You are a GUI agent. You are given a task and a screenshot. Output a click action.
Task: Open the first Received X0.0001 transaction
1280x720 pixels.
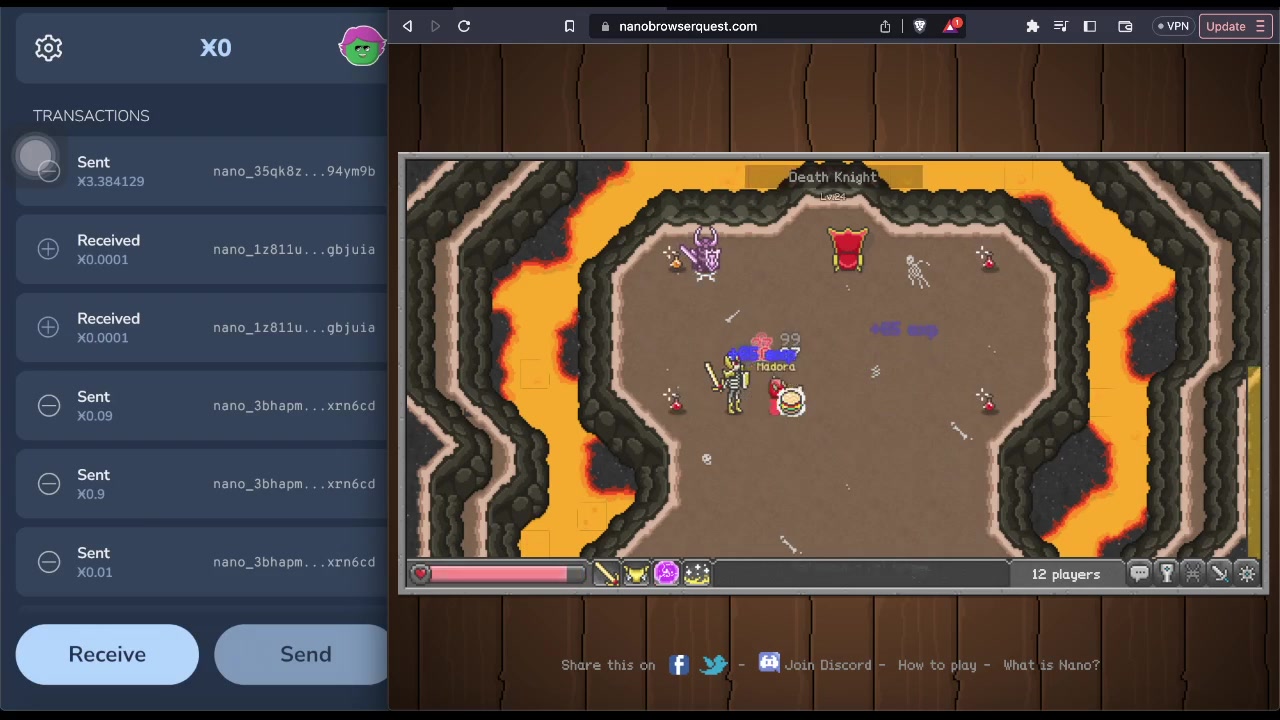coord(202,249)
